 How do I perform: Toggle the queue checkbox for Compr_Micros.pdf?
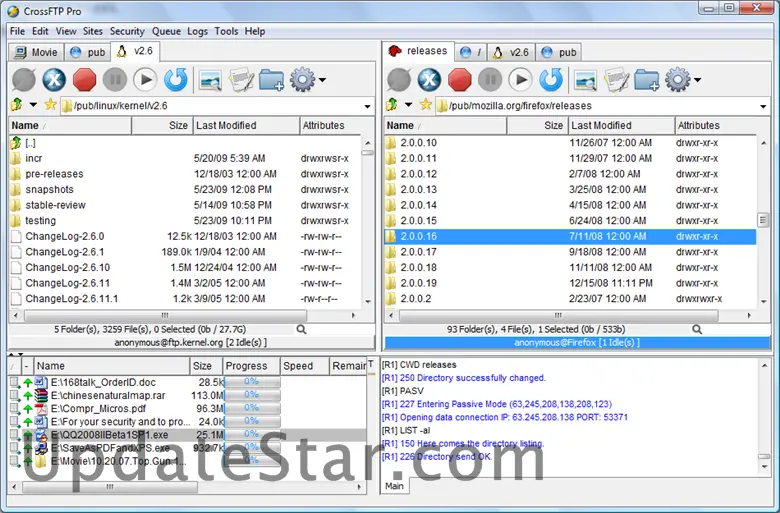click(14, 409)
